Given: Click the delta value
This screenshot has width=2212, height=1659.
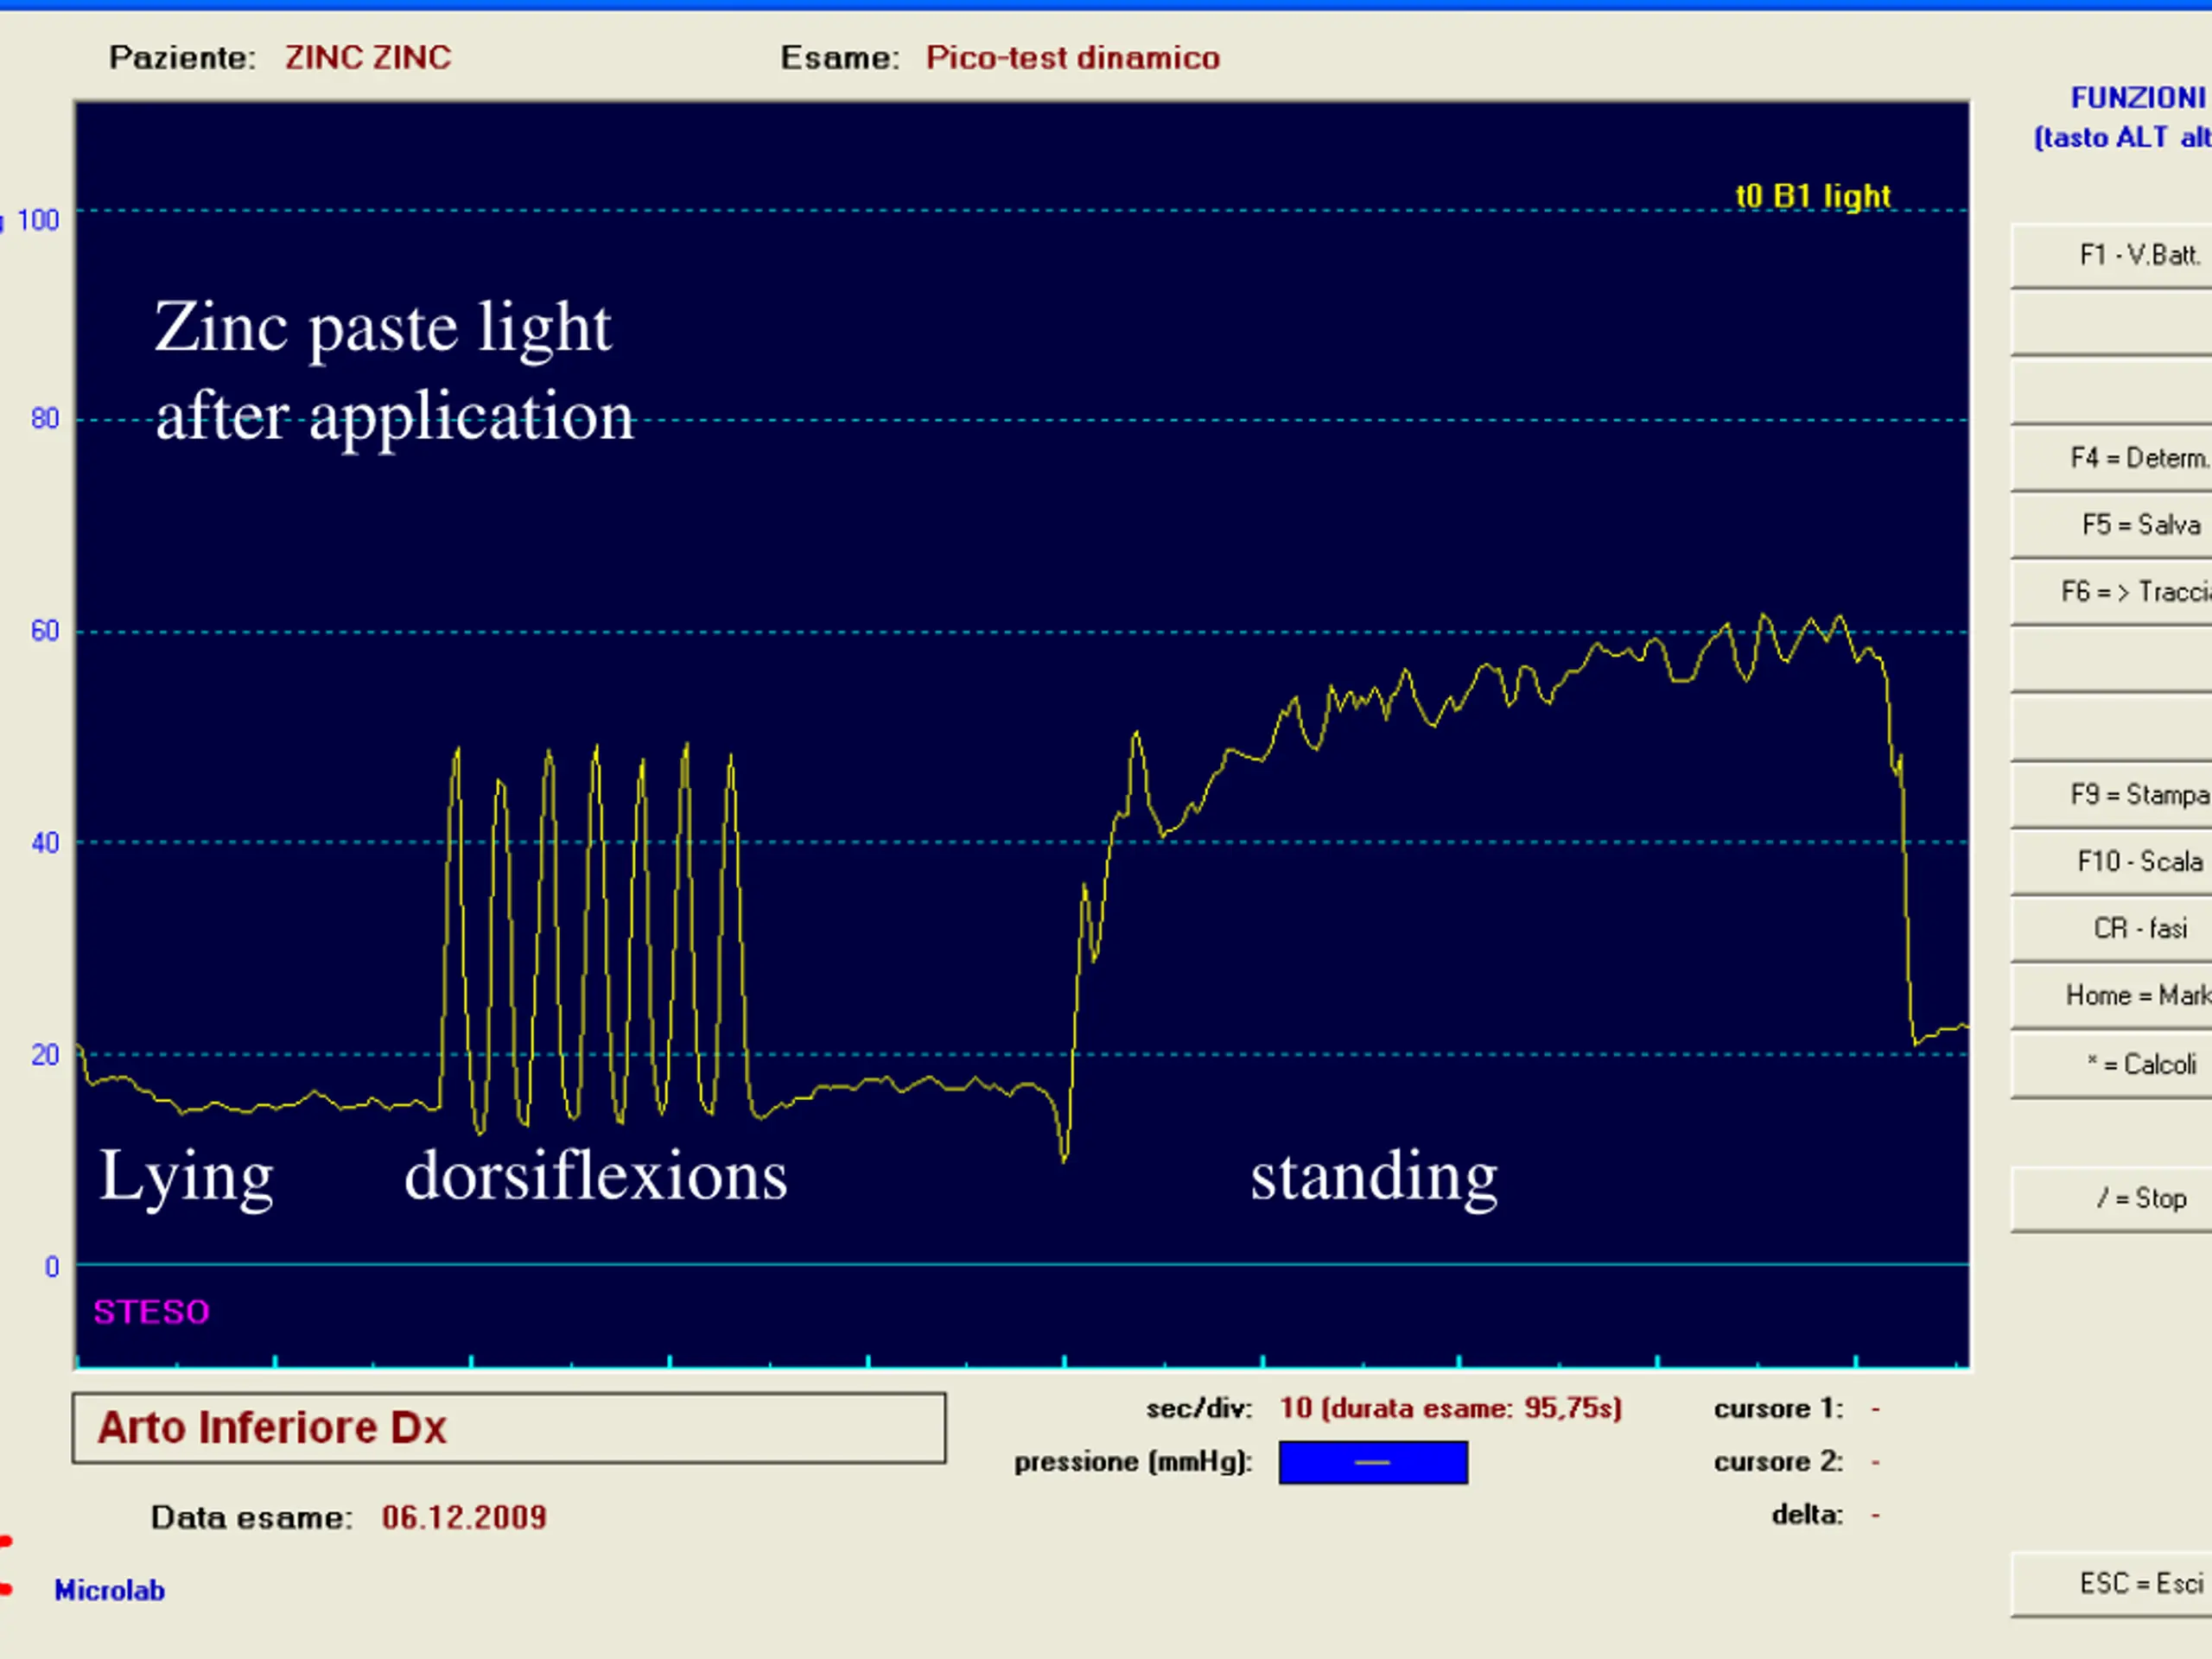Looking at the screenshot, I should click(x=1875, y=1515).
